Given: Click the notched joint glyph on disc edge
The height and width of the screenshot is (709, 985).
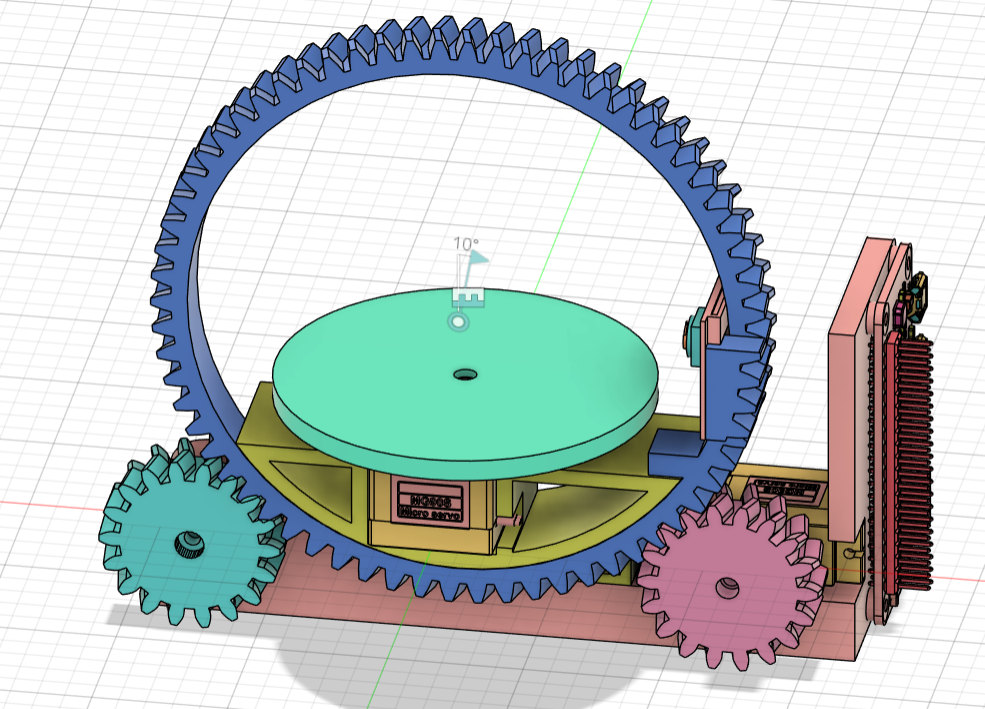Looking at the screenshot, I should pyautogui.click(x=467, y=297).
